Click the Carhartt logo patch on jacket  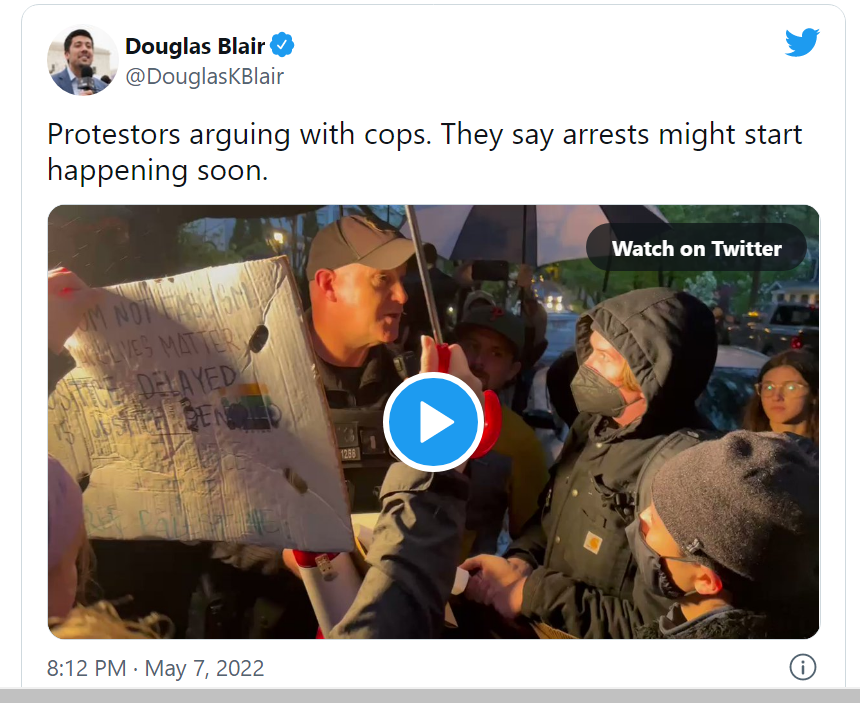[x=593, y=543]
